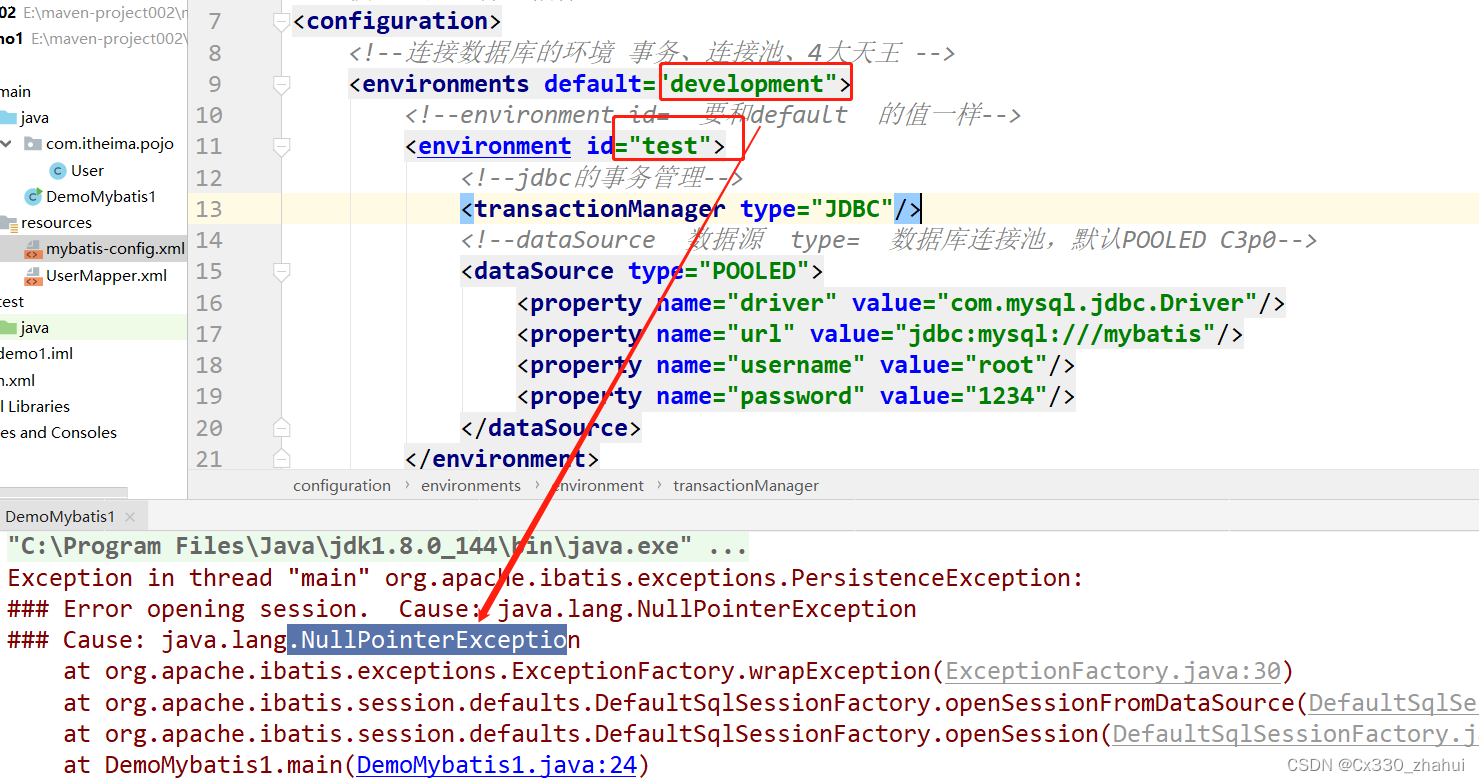The image size is (1479, 783).
Task: Click the closing </dataSource> tag
Action: [x=551, y=428]
